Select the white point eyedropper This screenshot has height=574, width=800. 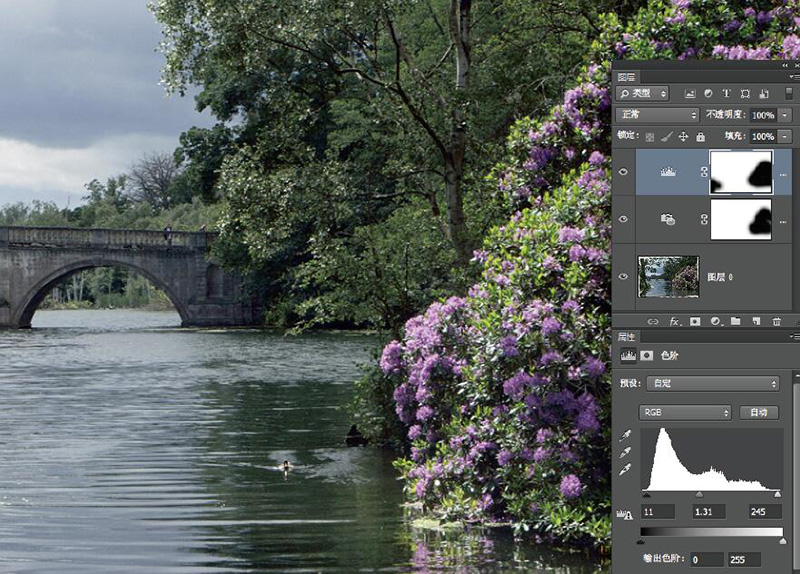coord(626,470)
